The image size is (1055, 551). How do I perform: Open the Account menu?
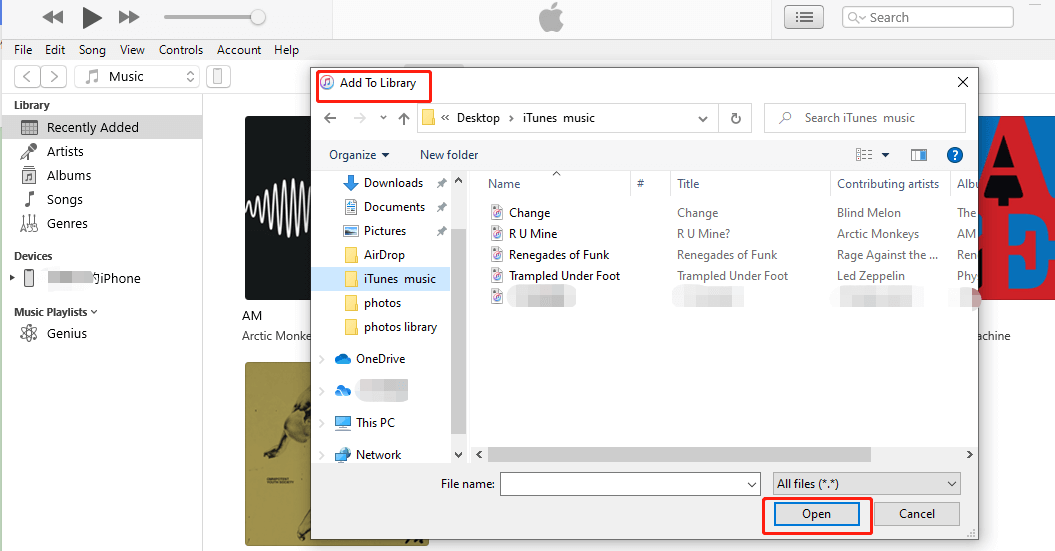239,50
